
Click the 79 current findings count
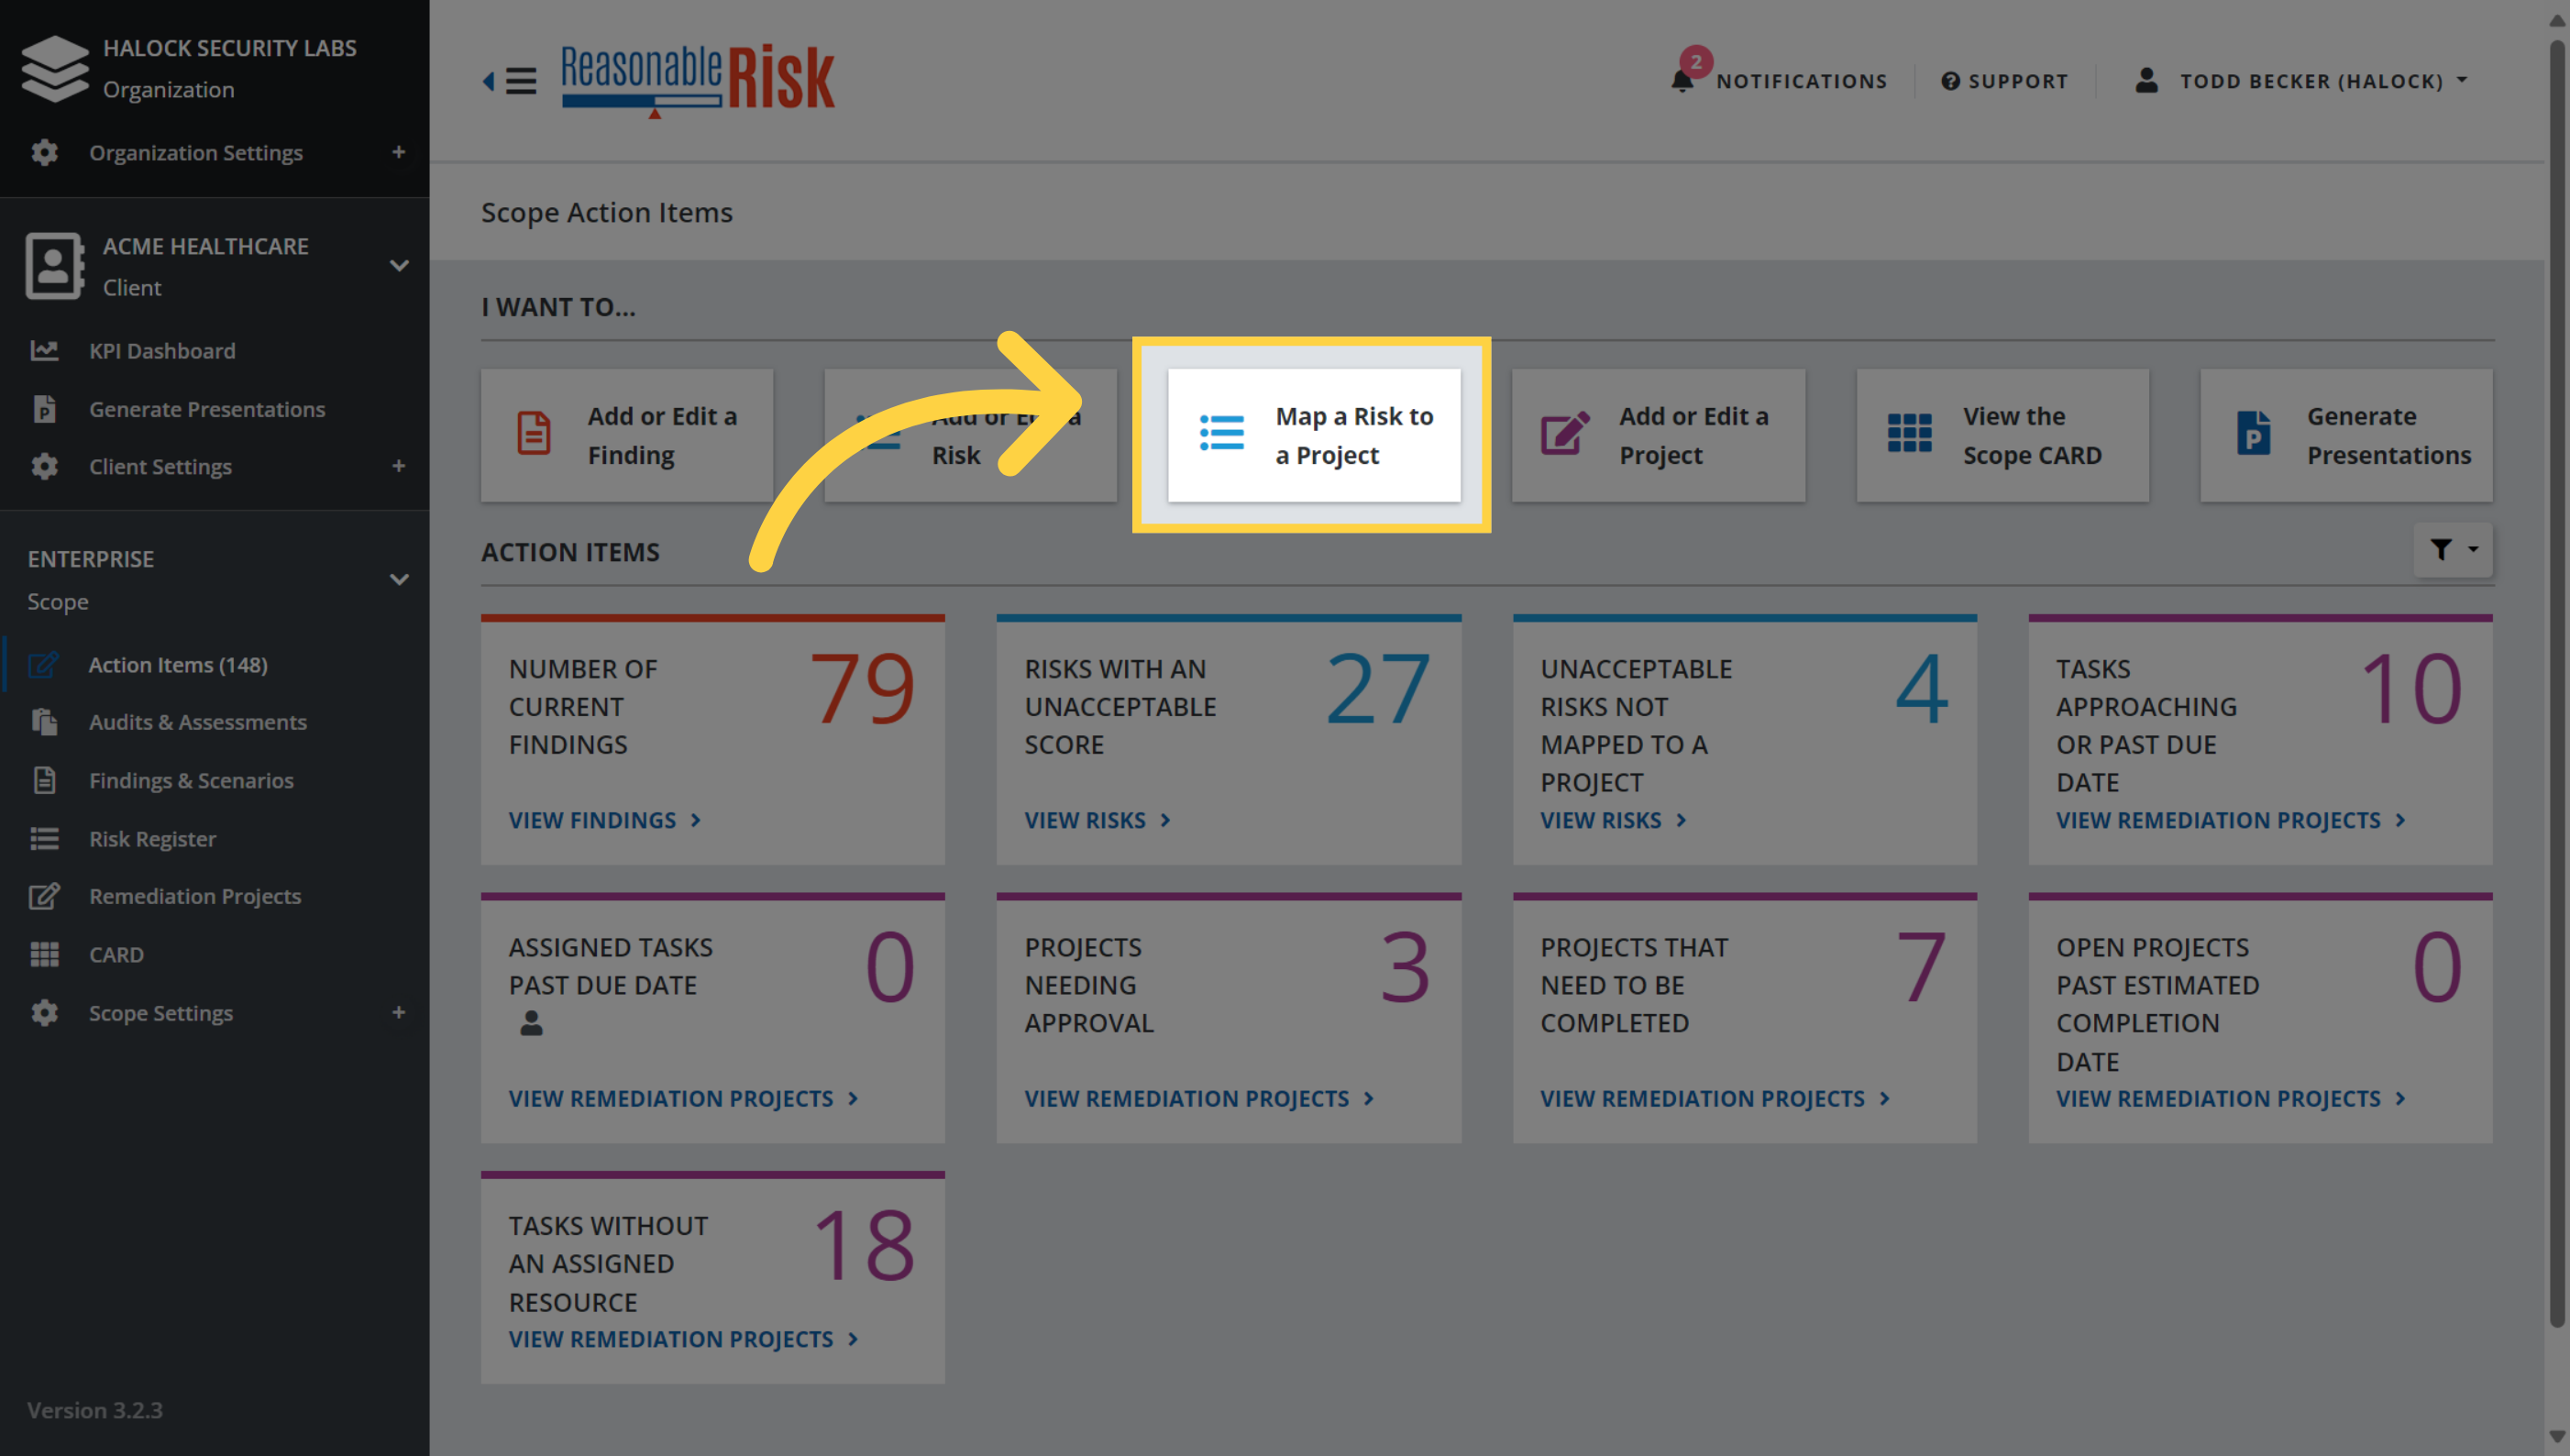pyautogui.click(x=862, y=688)
